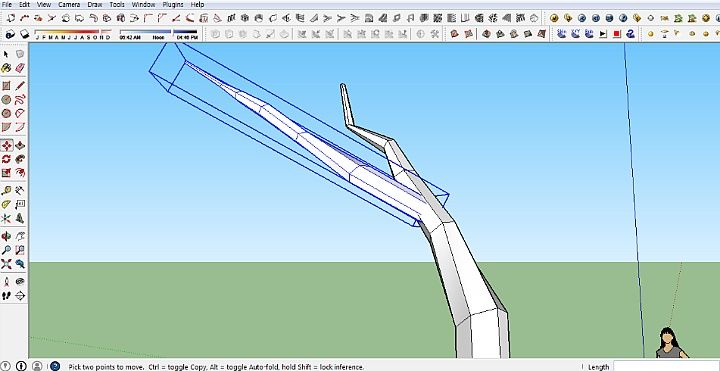Pick the Text label tool
Viewport: 720px width, 371px height.
click(x=20, y=204)
